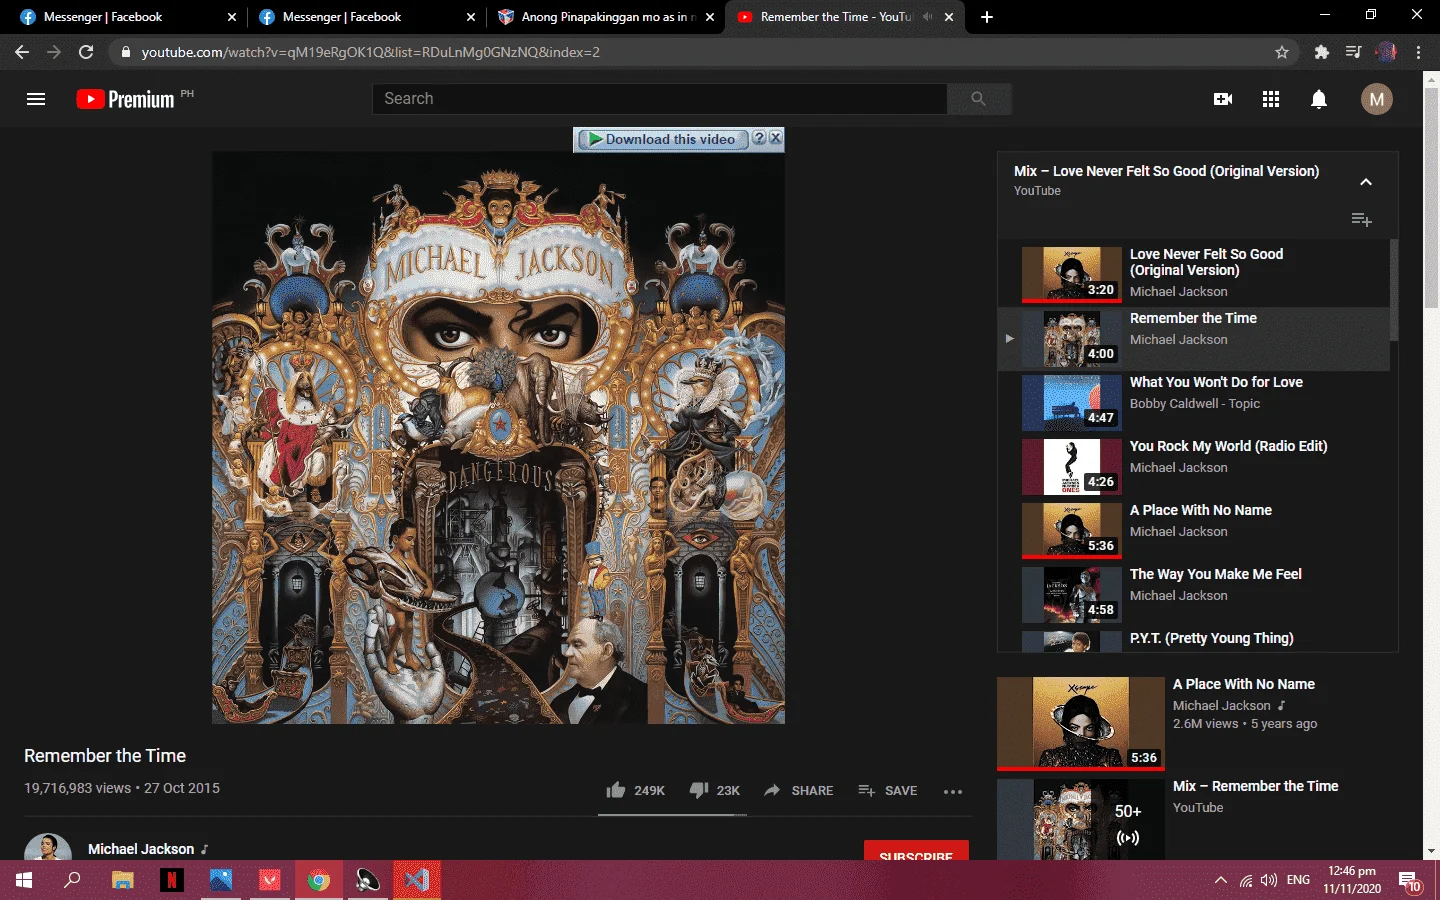The image size is (1440, 900).
Task: Launch File Explorer from the taskbar
Action: [122, 880]
